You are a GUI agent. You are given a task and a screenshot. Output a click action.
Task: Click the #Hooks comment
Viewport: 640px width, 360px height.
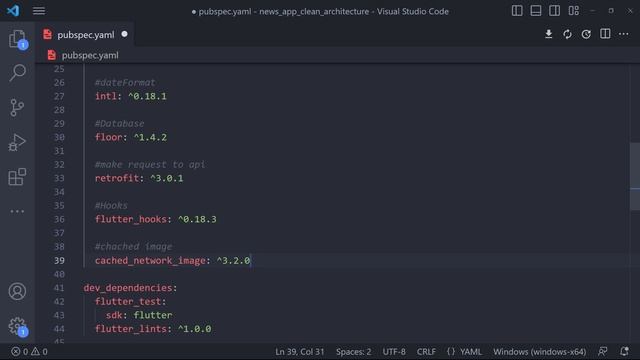pos(111,206)
